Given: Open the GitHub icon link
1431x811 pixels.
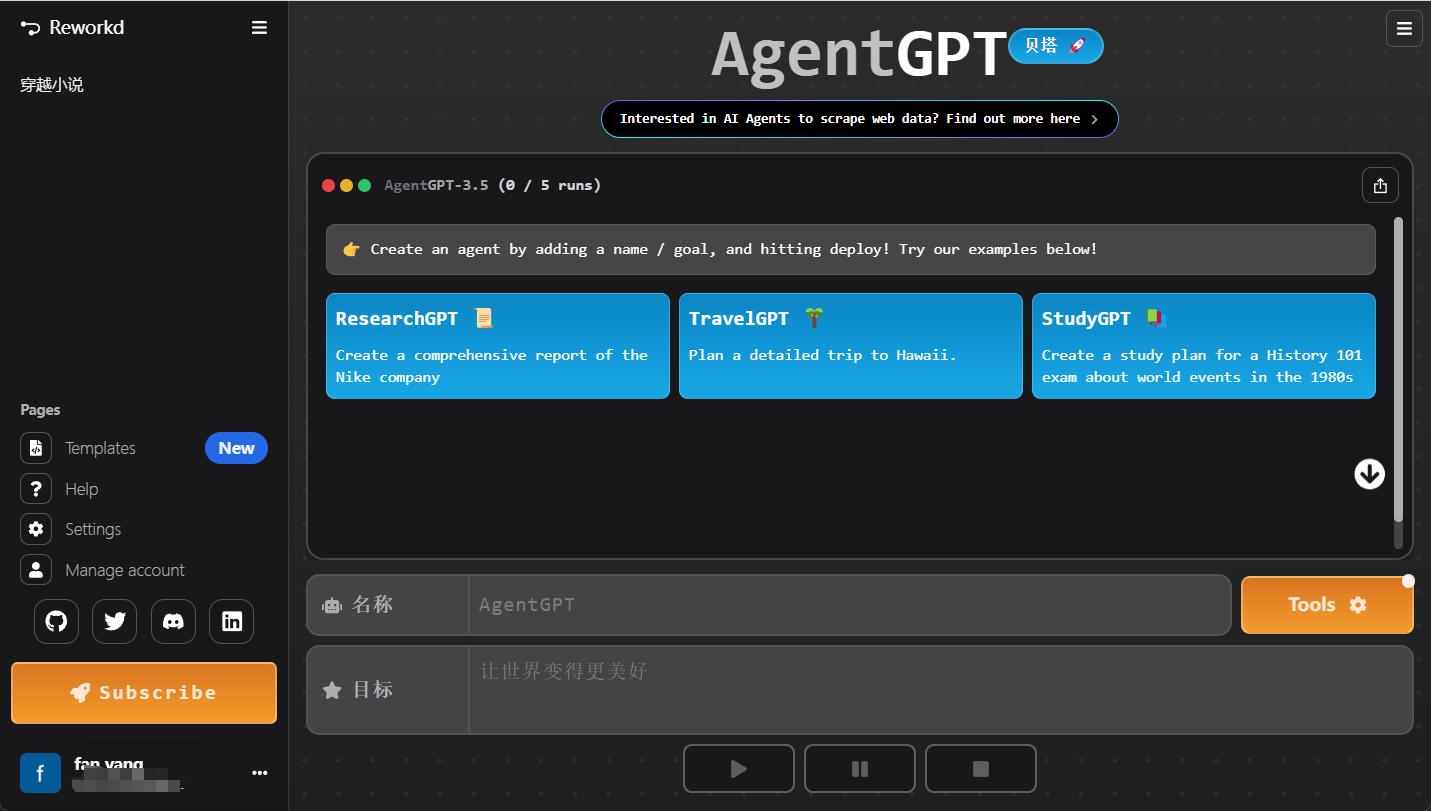Looking at the screenshot, I should (x=56, y=621).
